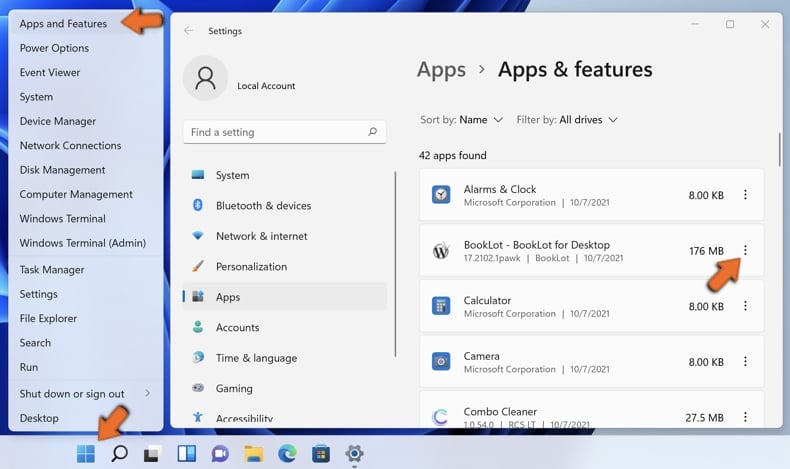Image resolution: width=790 pixels, height=469 pixels.
Task: Select Desktop at the menu bottom
Action: (x=86, y=418)
